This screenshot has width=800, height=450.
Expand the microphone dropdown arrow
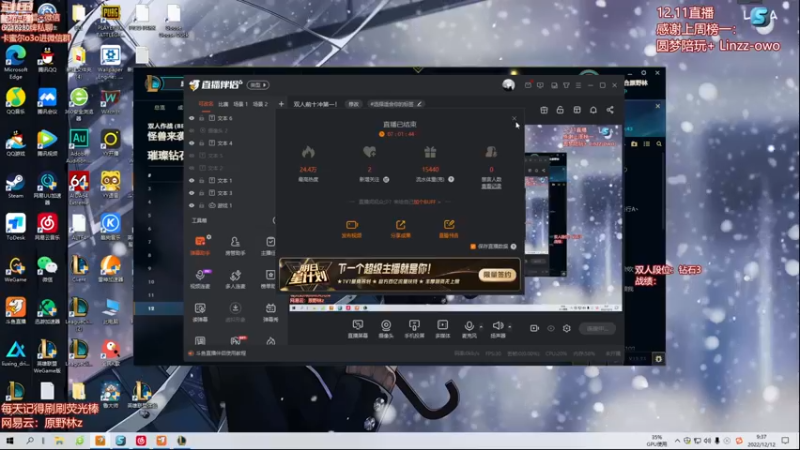(481, 327)
